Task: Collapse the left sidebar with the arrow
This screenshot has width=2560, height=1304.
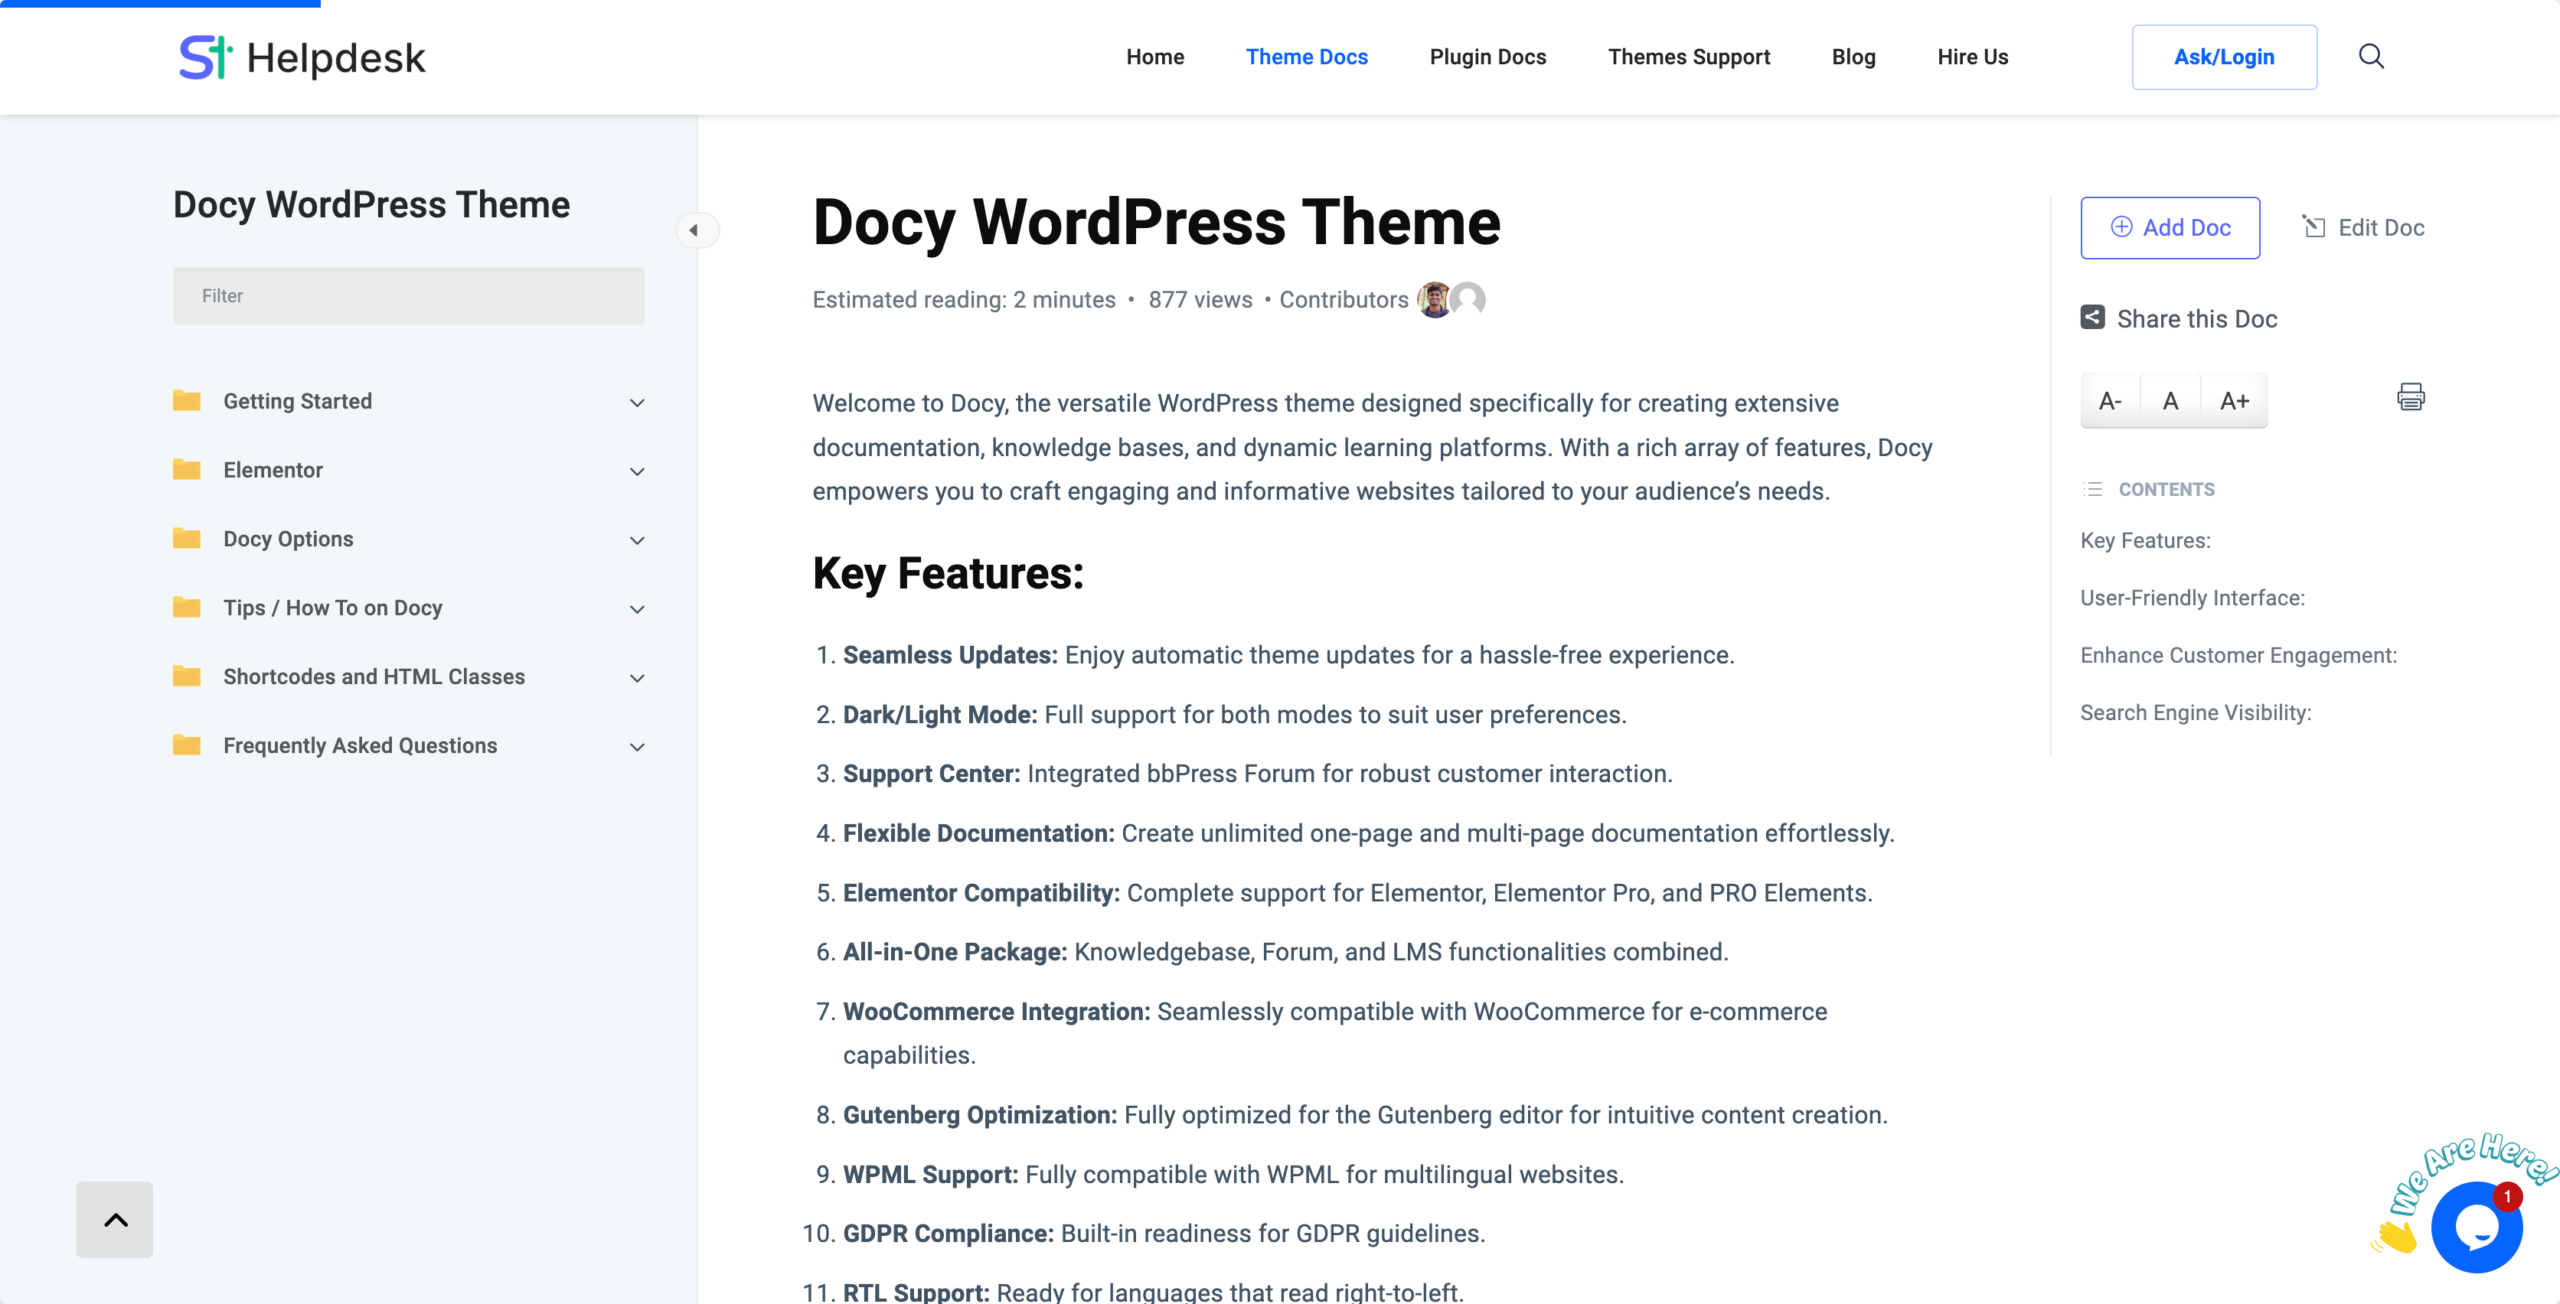Action: 699,230
